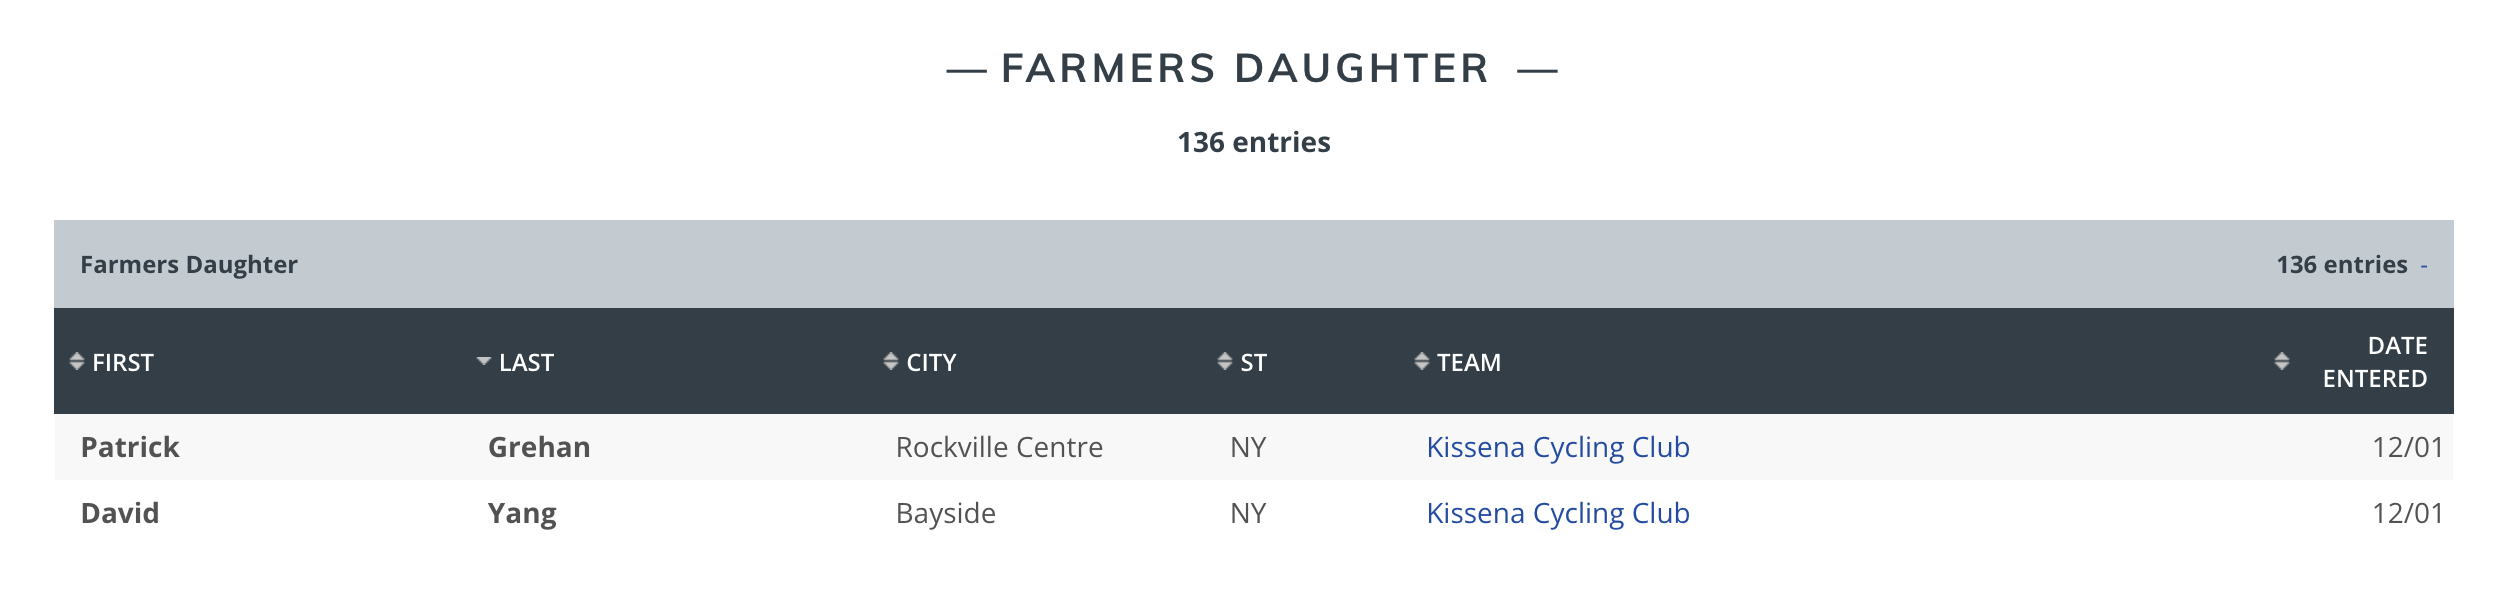Image resolution: width=2508 pixels, height=590 pixels.
Task: Open Kissena Cycling Club link for Patrick Grehan
Action: [1558, 447]
